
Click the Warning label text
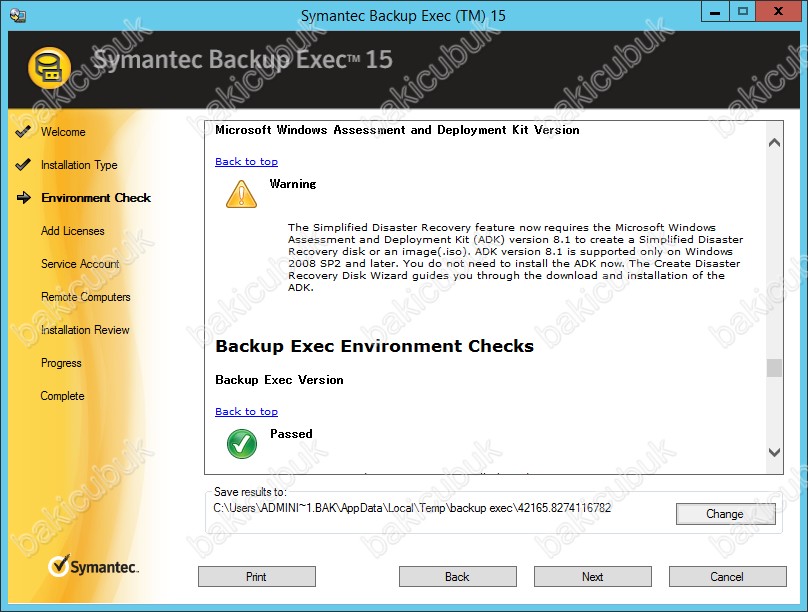click(293, 184)
